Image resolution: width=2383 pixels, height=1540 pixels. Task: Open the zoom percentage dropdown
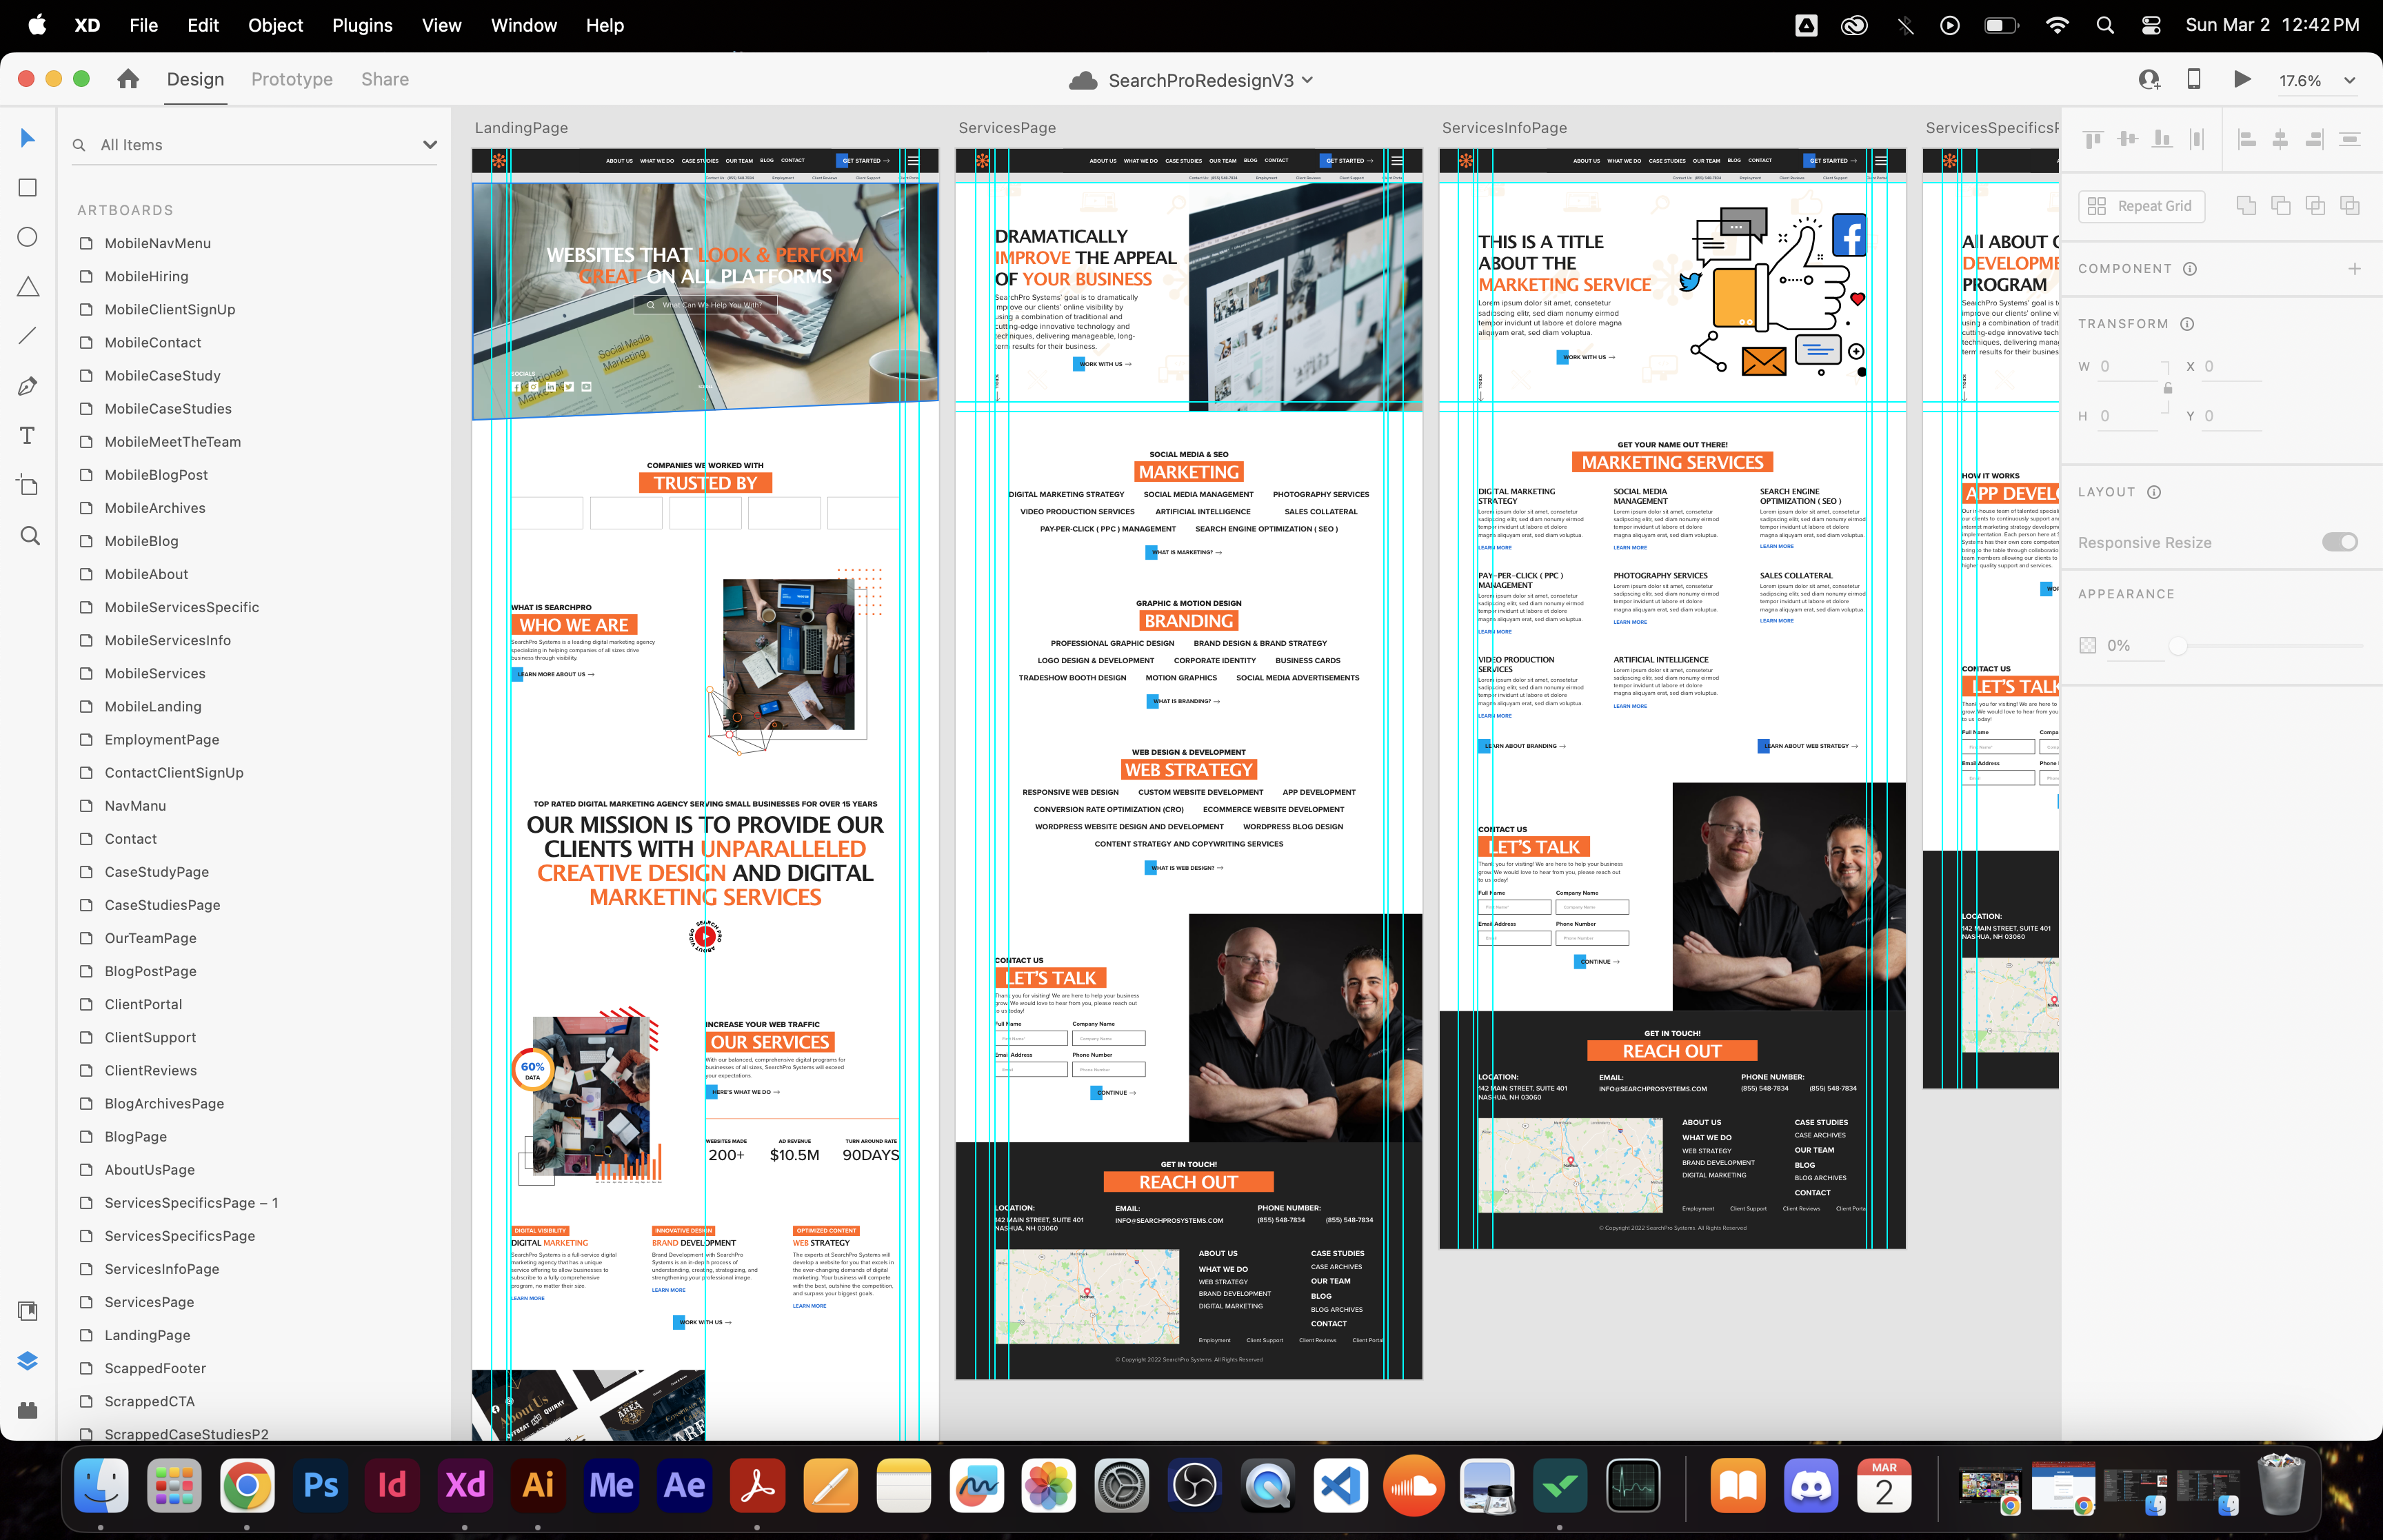[2350, 81]
